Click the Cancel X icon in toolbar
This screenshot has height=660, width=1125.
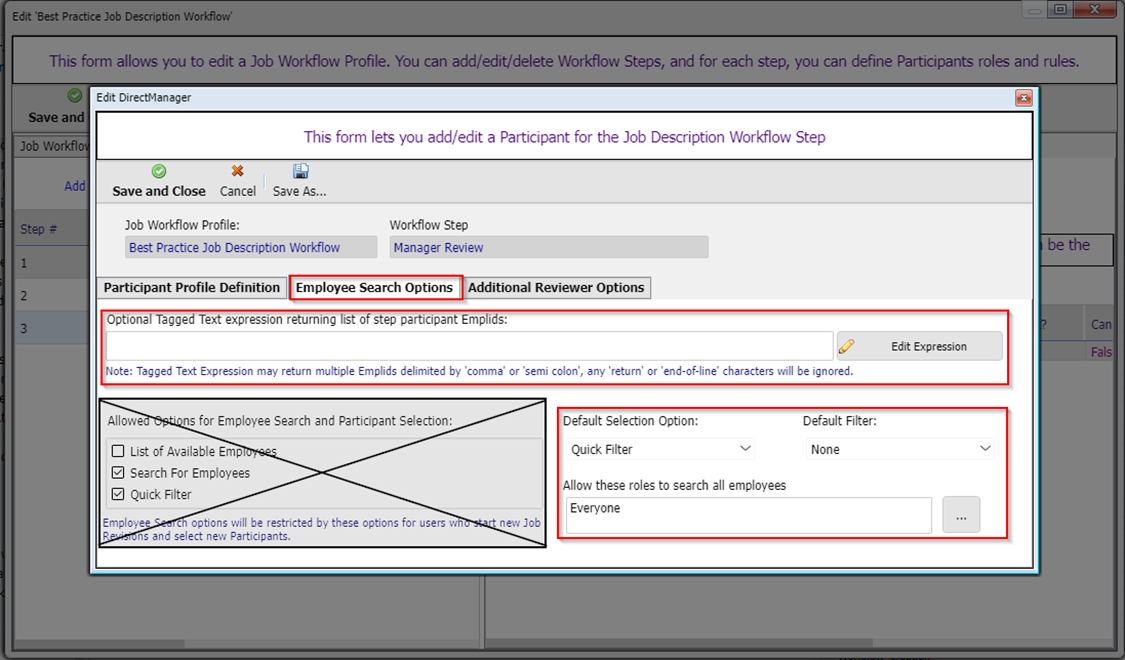click(237, 172)
